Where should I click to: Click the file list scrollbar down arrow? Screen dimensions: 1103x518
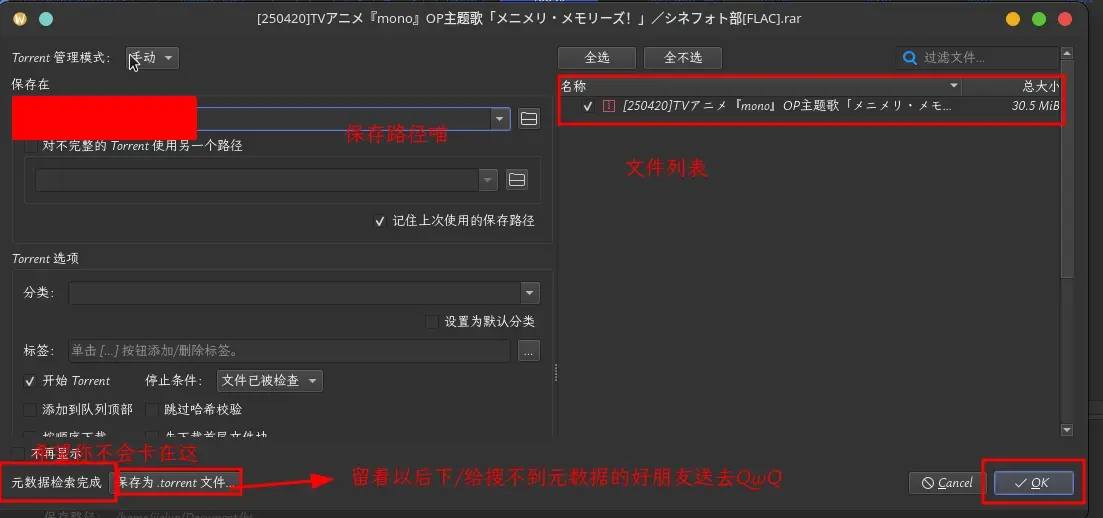[x=1067, y=429]
